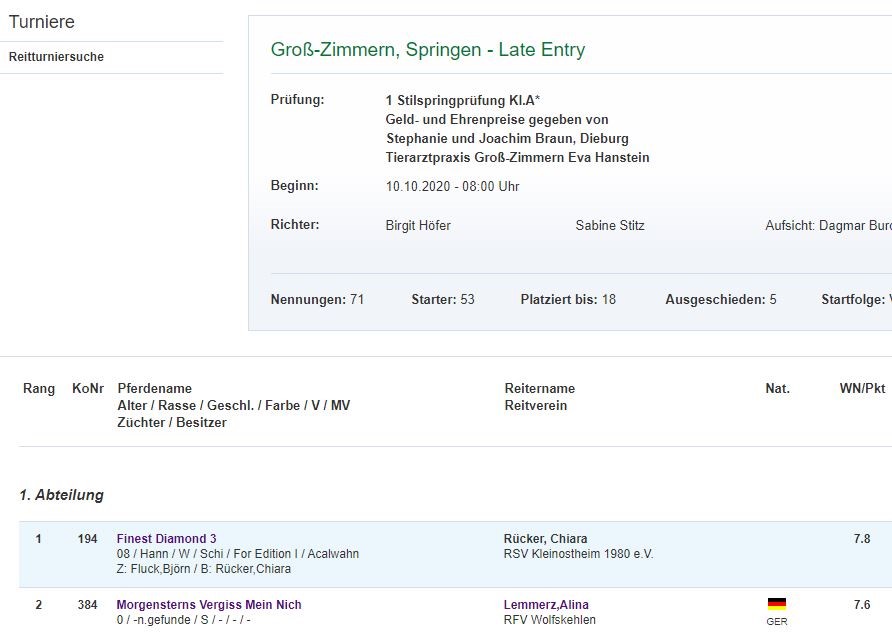The image size is (892, 635).
Task: Click the Reitername column header
Action: [540, 389]
